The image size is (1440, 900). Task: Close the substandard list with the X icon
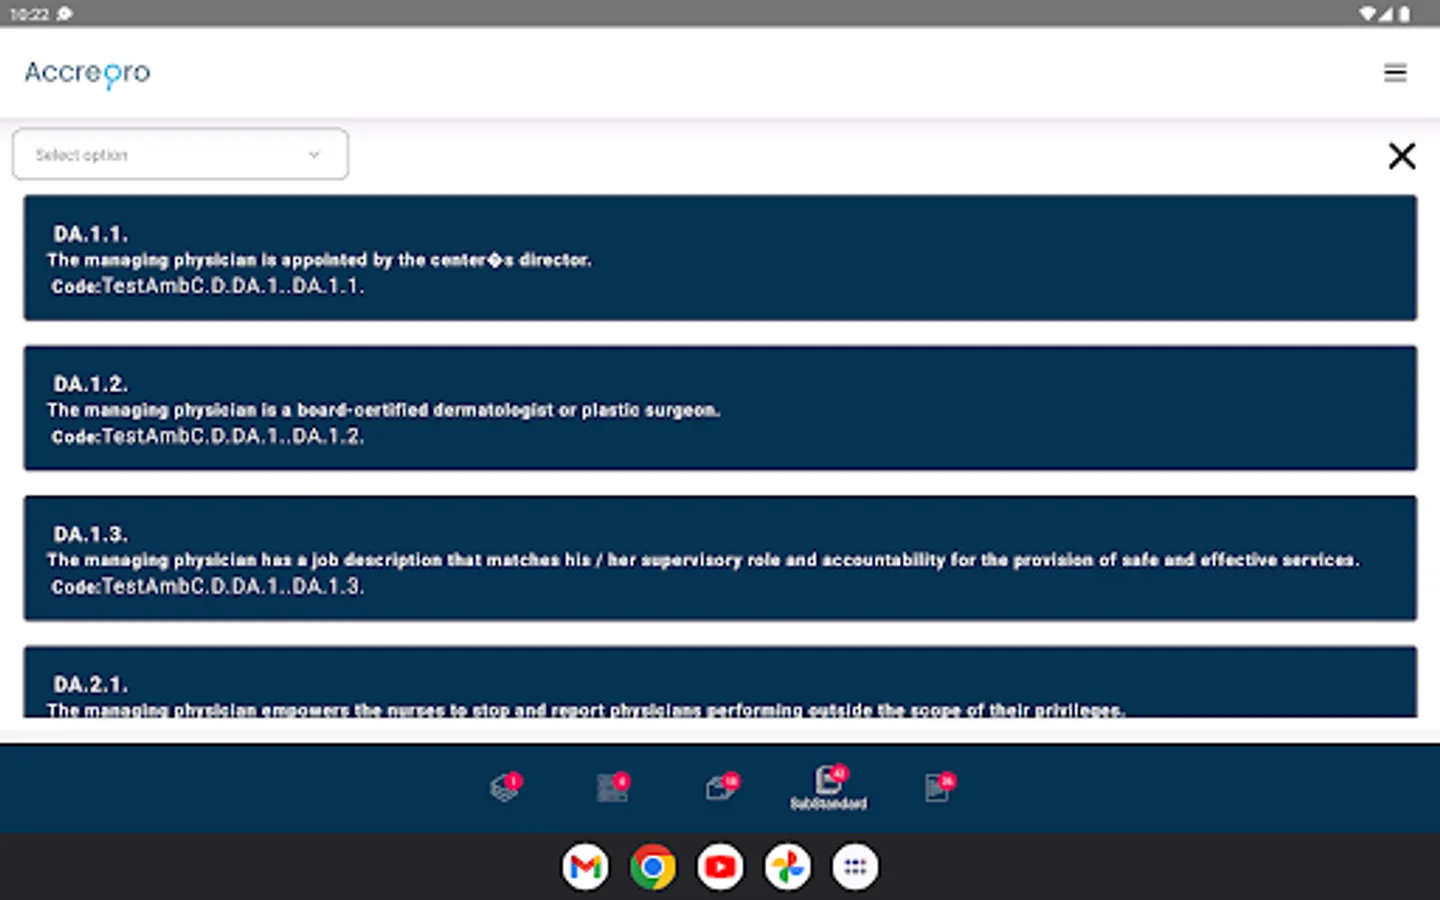(x=1402, y=155)
